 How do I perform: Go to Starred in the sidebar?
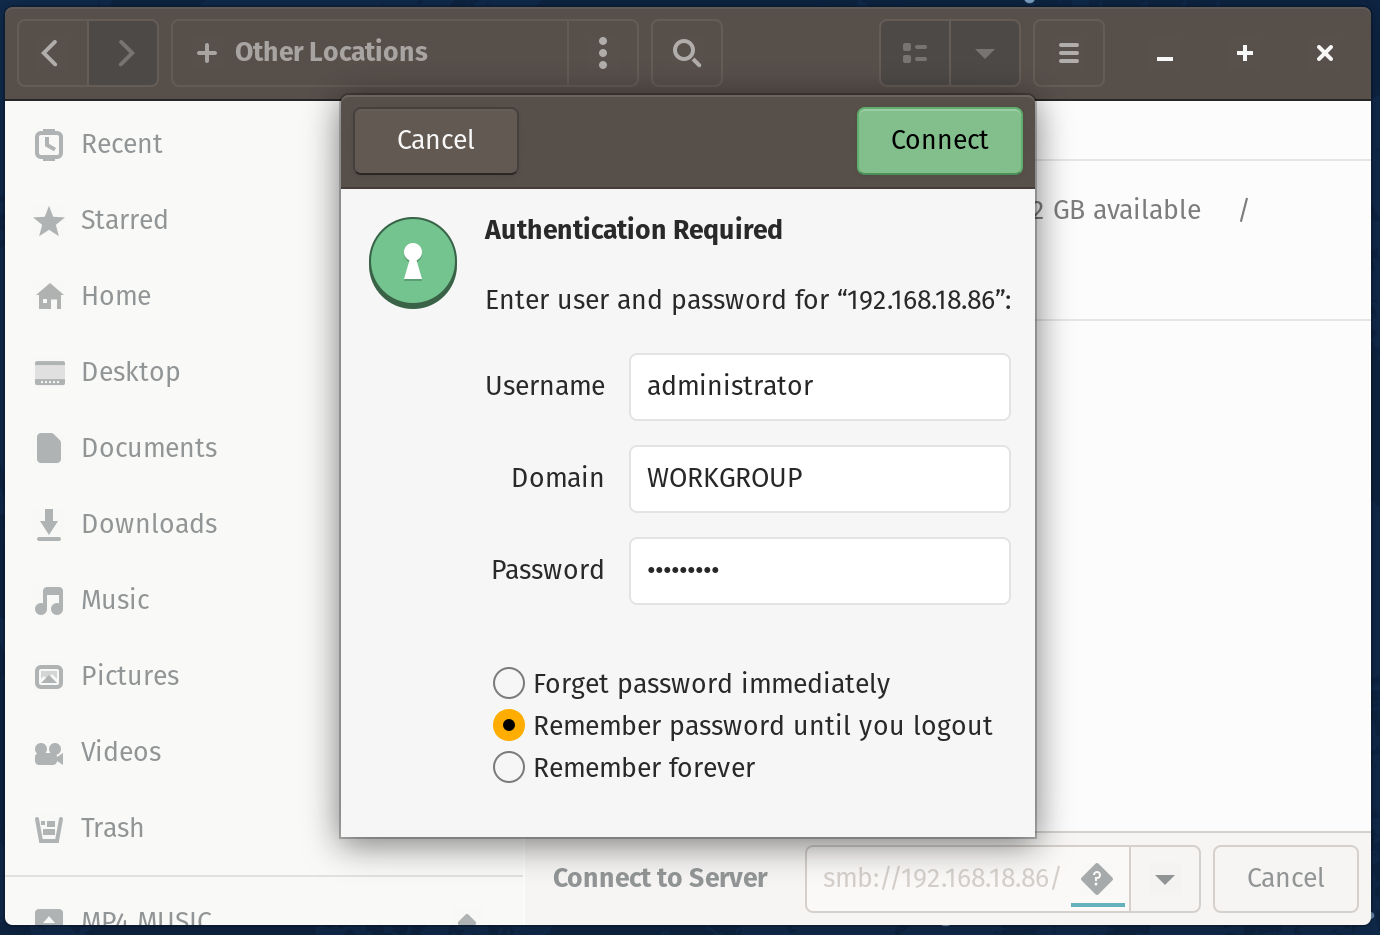click(124, 220)
